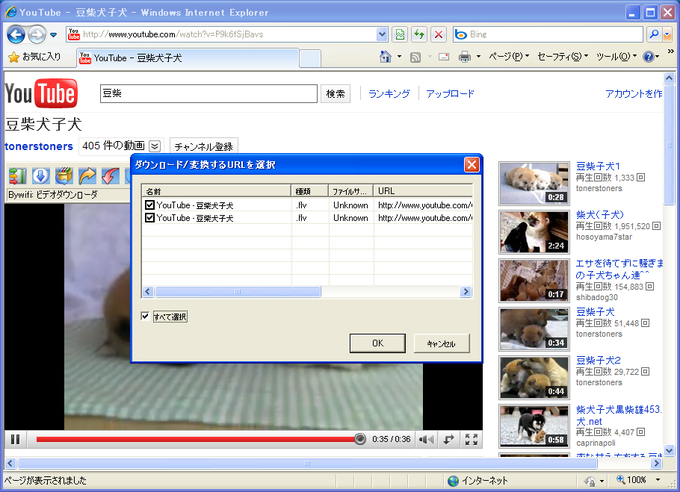
Task: Open the Home button dropdown arrow
Action: [399, 57]
